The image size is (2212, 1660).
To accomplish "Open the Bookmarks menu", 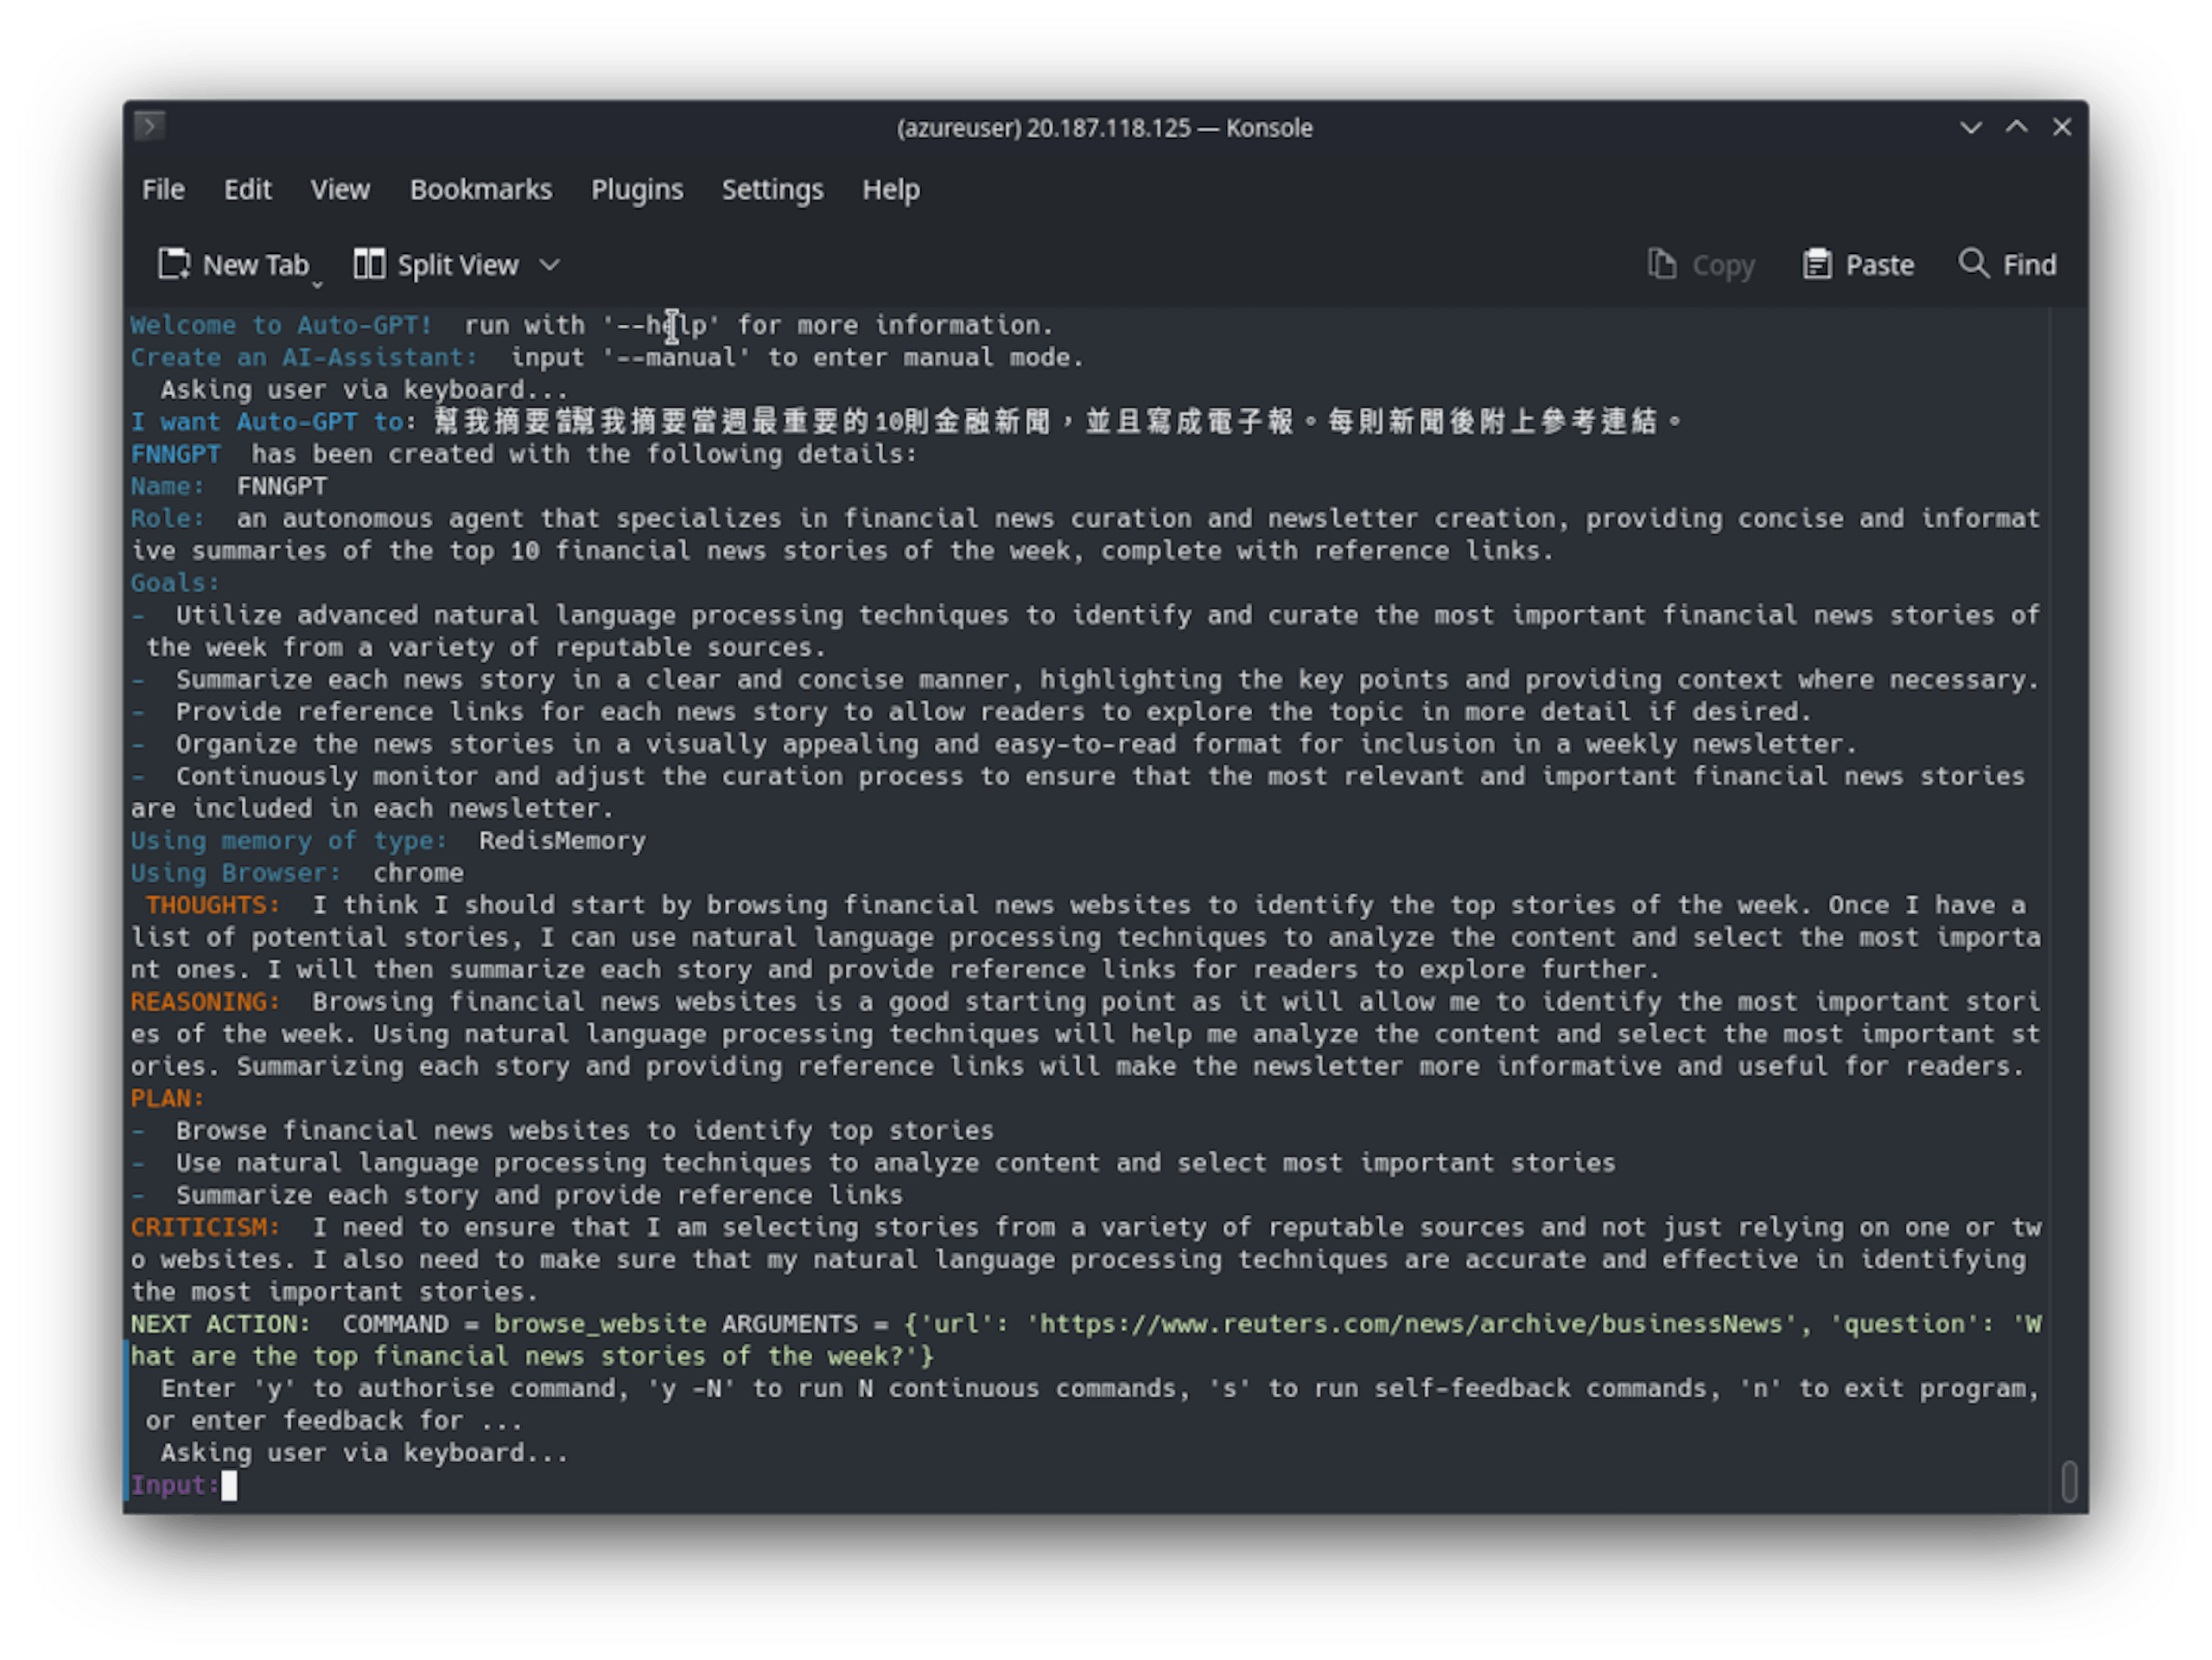I will [x=481, y=190].
